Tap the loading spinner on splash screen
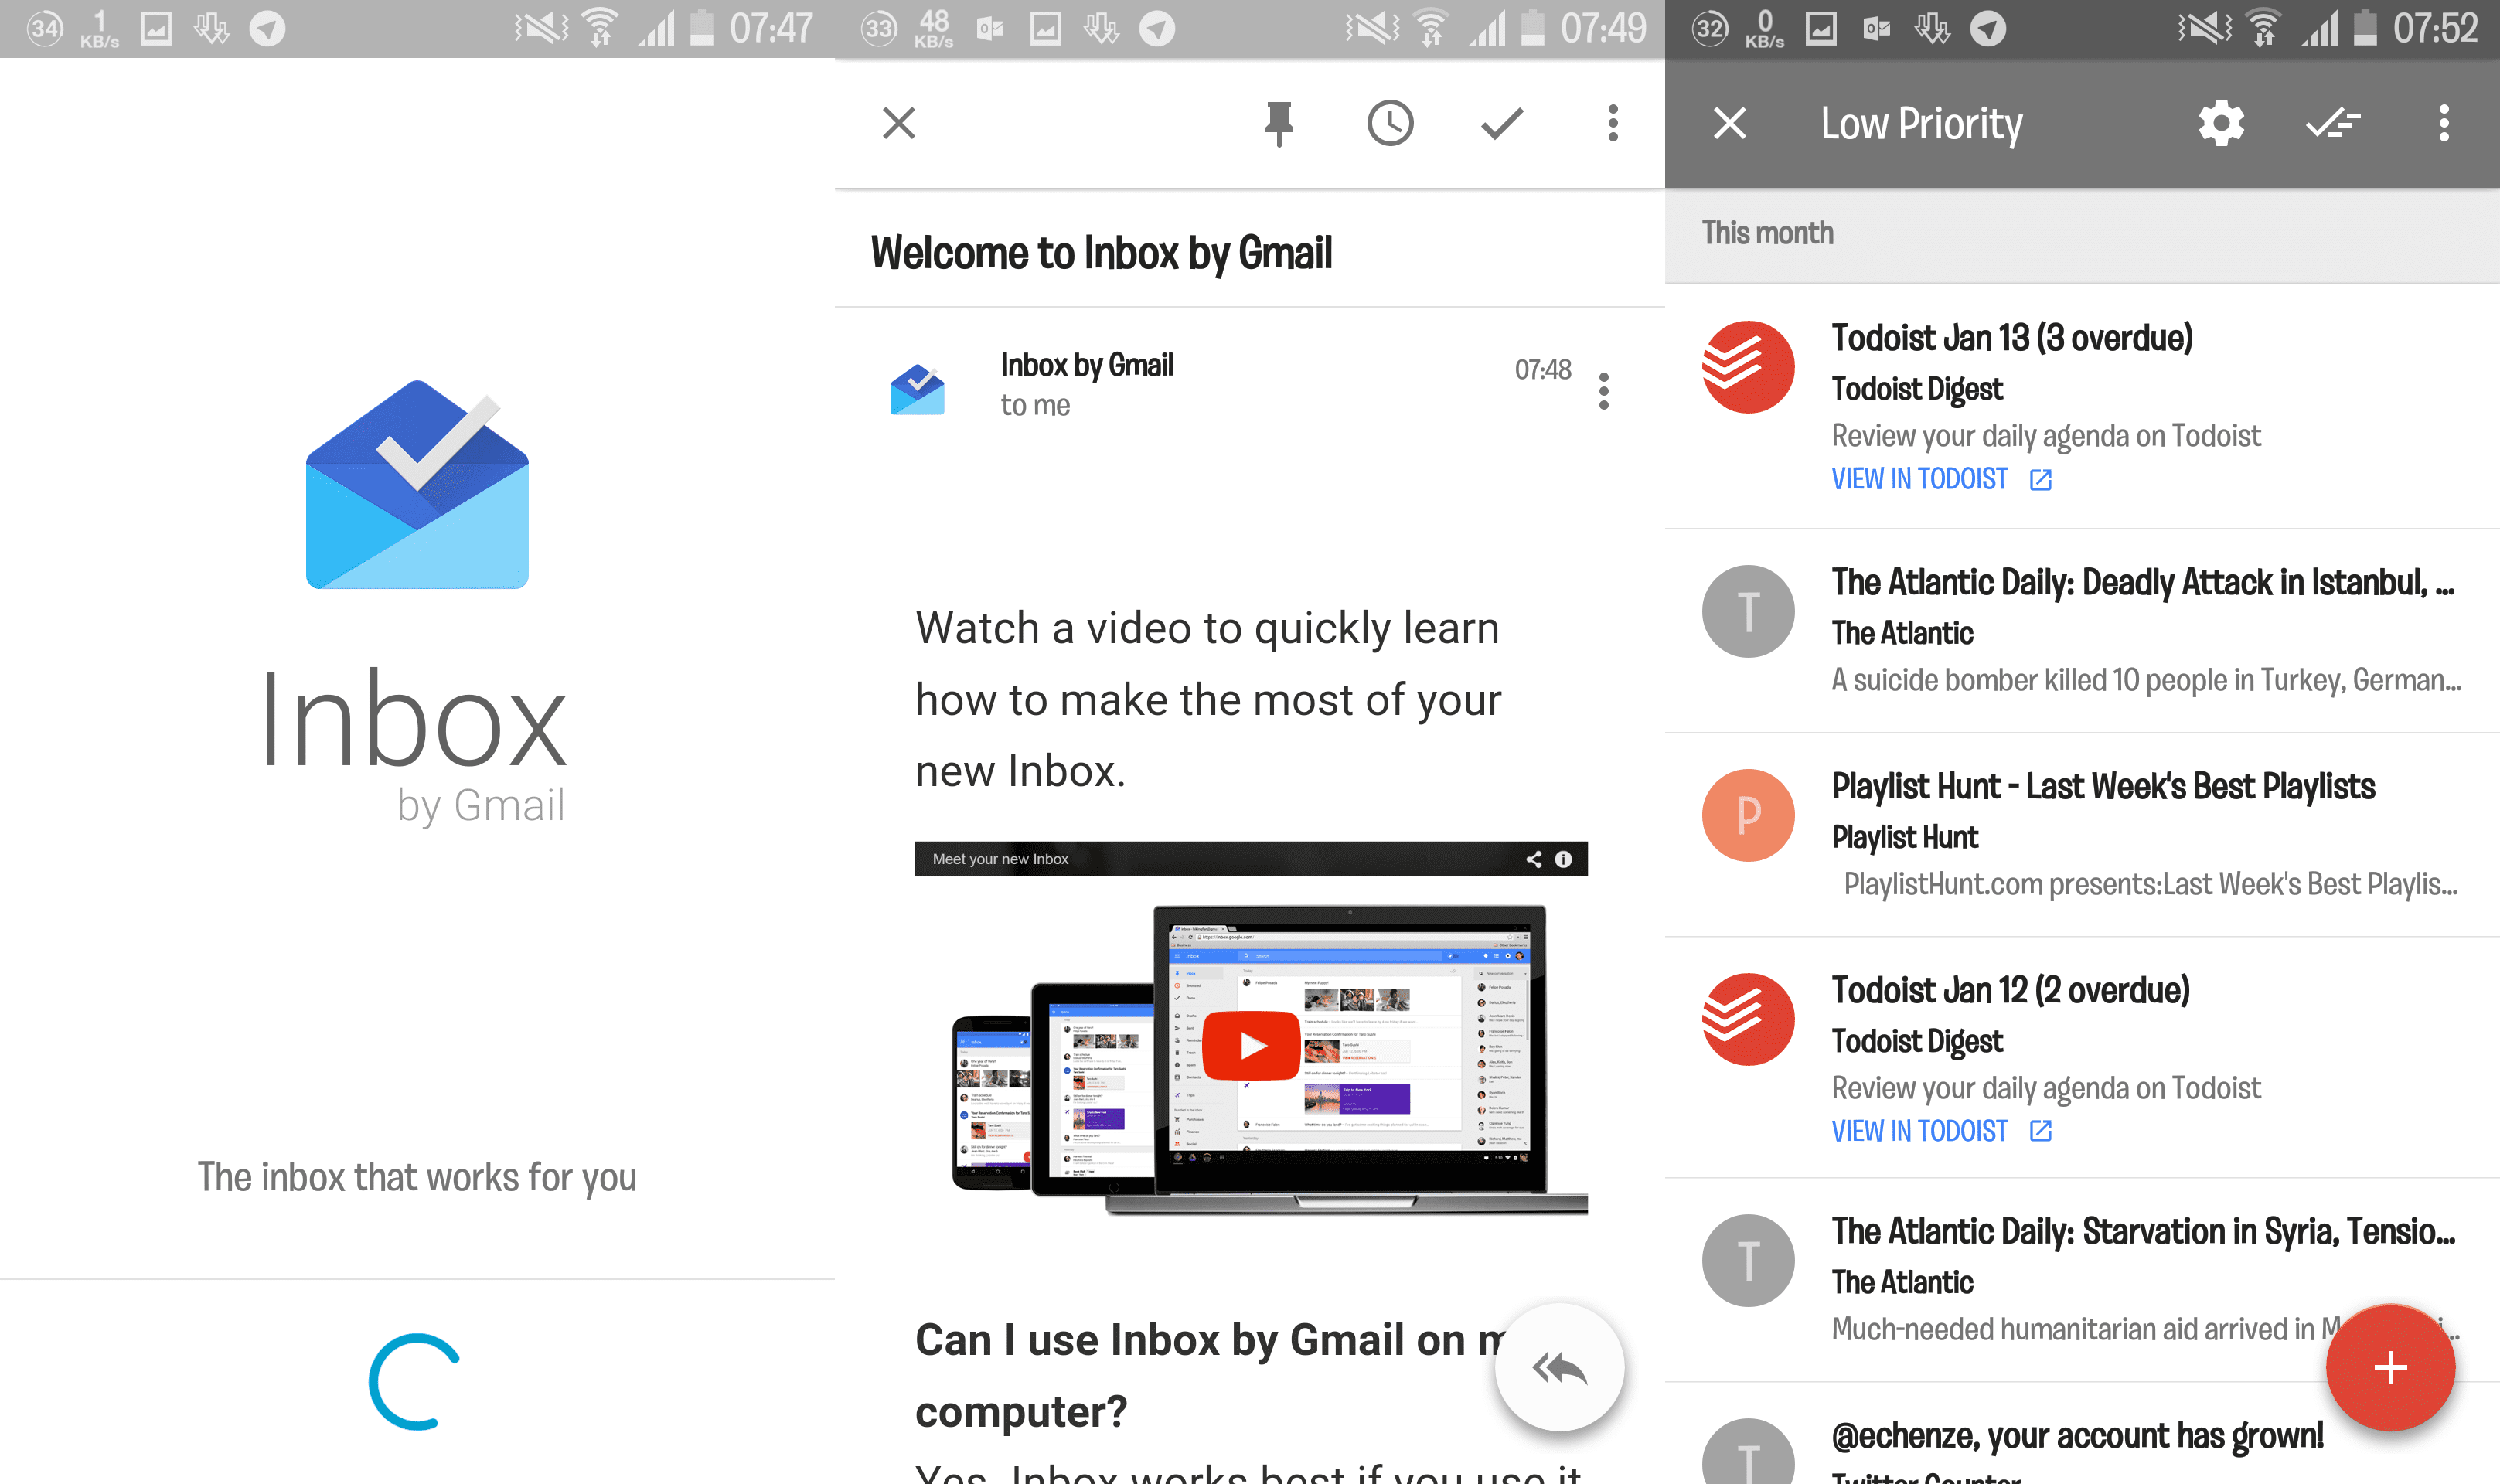Viewport: 2500px width, 1484px height. 415,1381
